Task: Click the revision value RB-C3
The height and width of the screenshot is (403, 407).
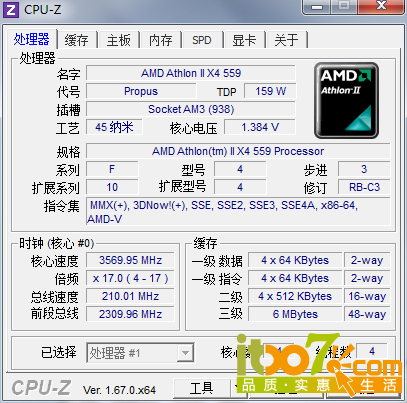Action: click(x=364, y=187)
